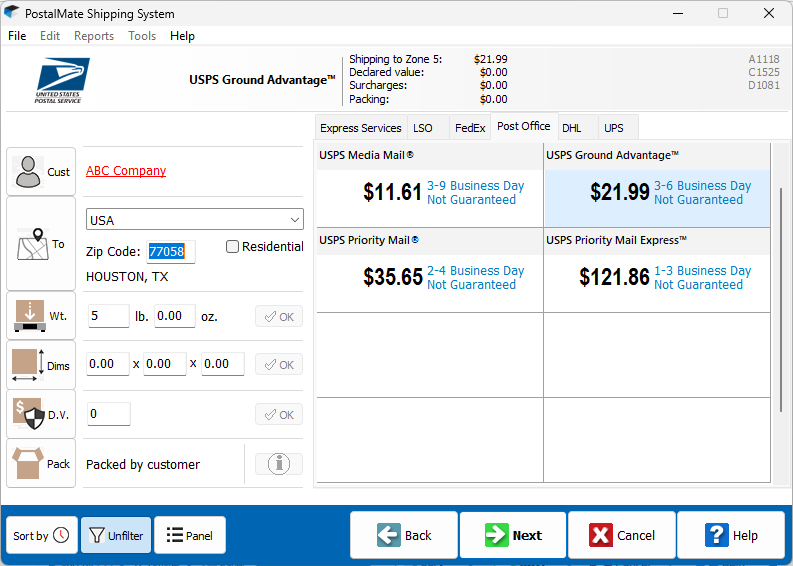The image size is (793, 566).
Task: Click the 'Packing:' summary label
Action: point(369,99)
